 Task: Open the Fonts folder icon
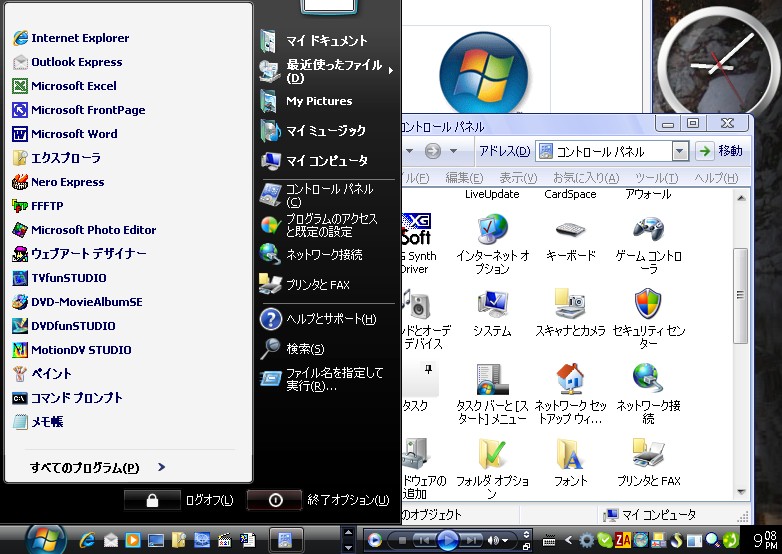(x=570, y=455)
